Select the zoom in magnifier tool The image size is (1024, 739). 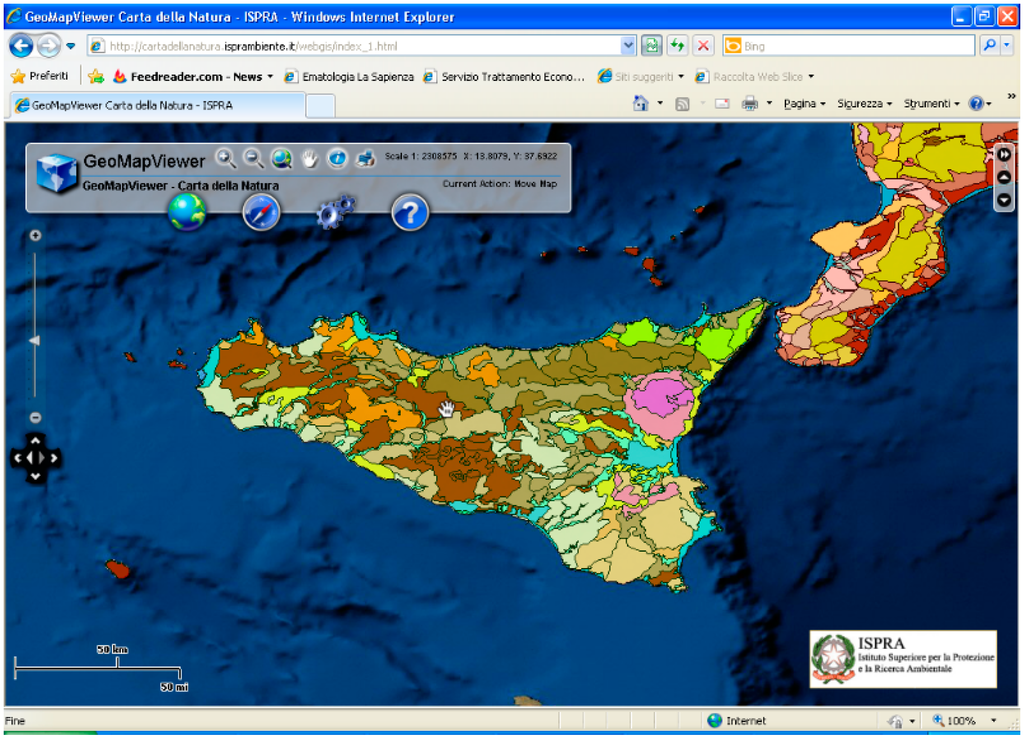click(226, 158)
